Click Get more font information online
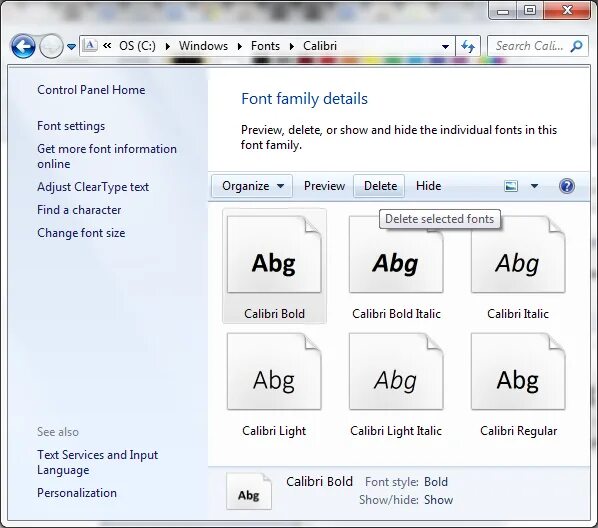This screenshot has width=598, height=528. click(107, 156)
